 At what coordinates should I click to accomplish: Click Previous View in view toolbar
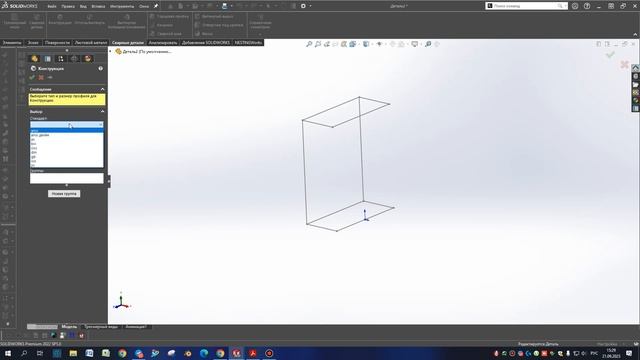coord(327,44)
